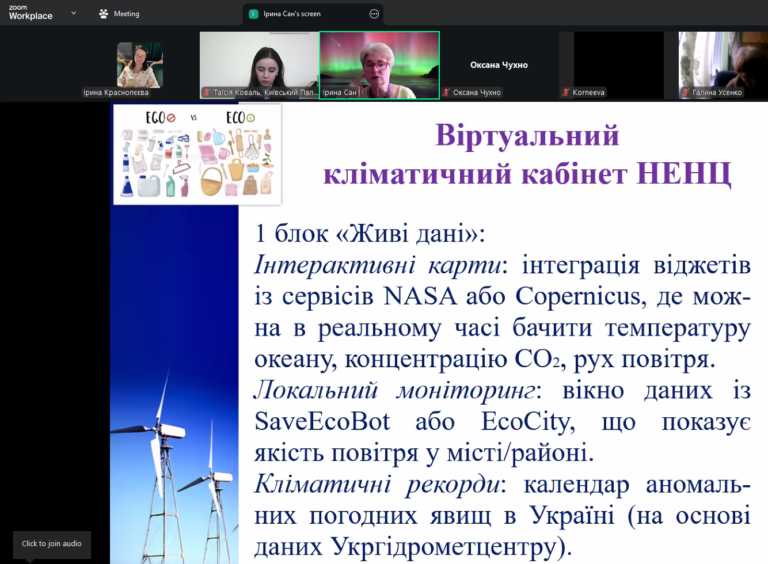The height and width of the screenshot is (564, 768).
Task: Expand the dropdown chevron beside Zoom Workplace
Action: [x=73, y=13]
